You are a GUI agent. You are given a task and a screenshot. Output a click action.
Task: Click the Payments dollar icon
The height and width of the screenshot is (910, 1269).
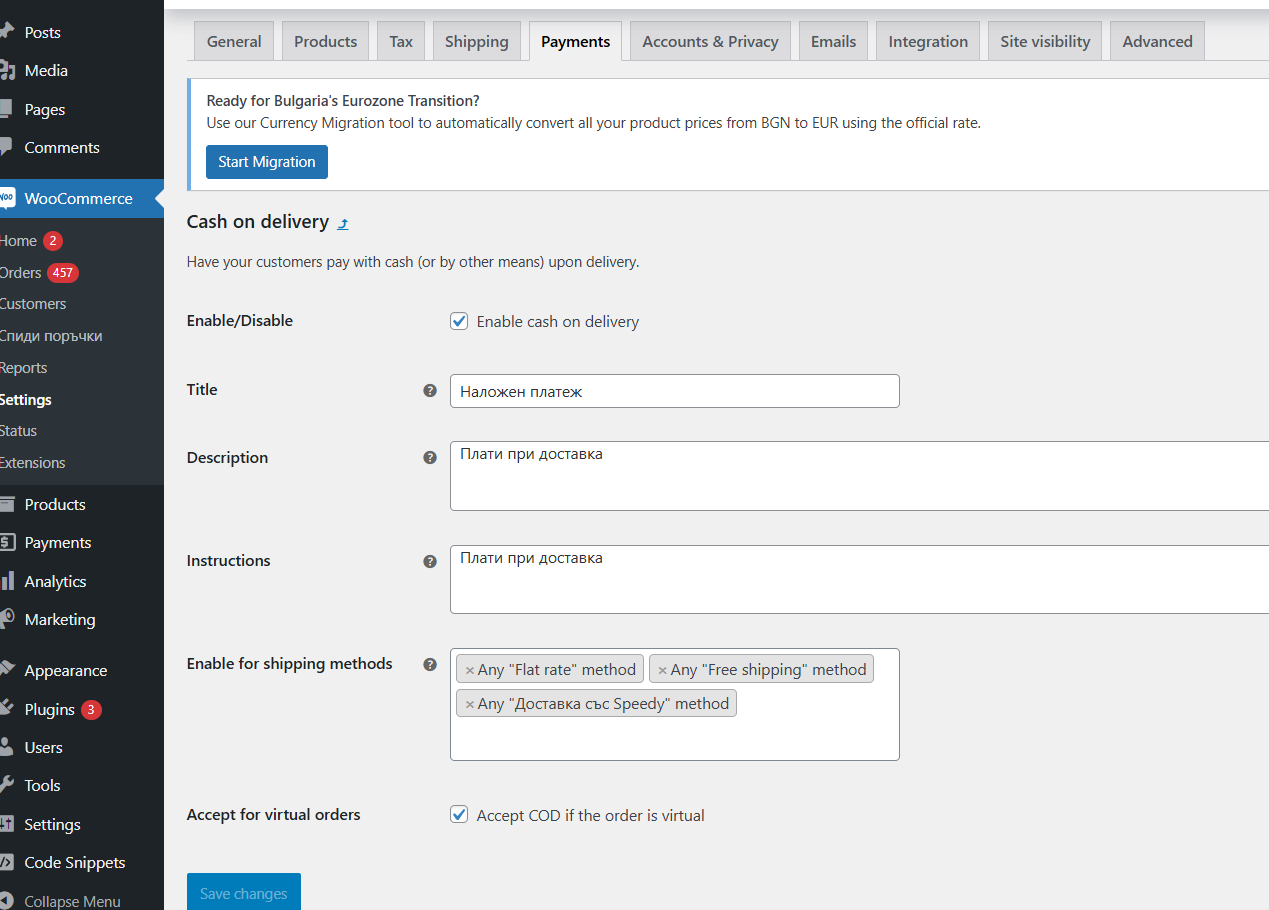(7, 542)
